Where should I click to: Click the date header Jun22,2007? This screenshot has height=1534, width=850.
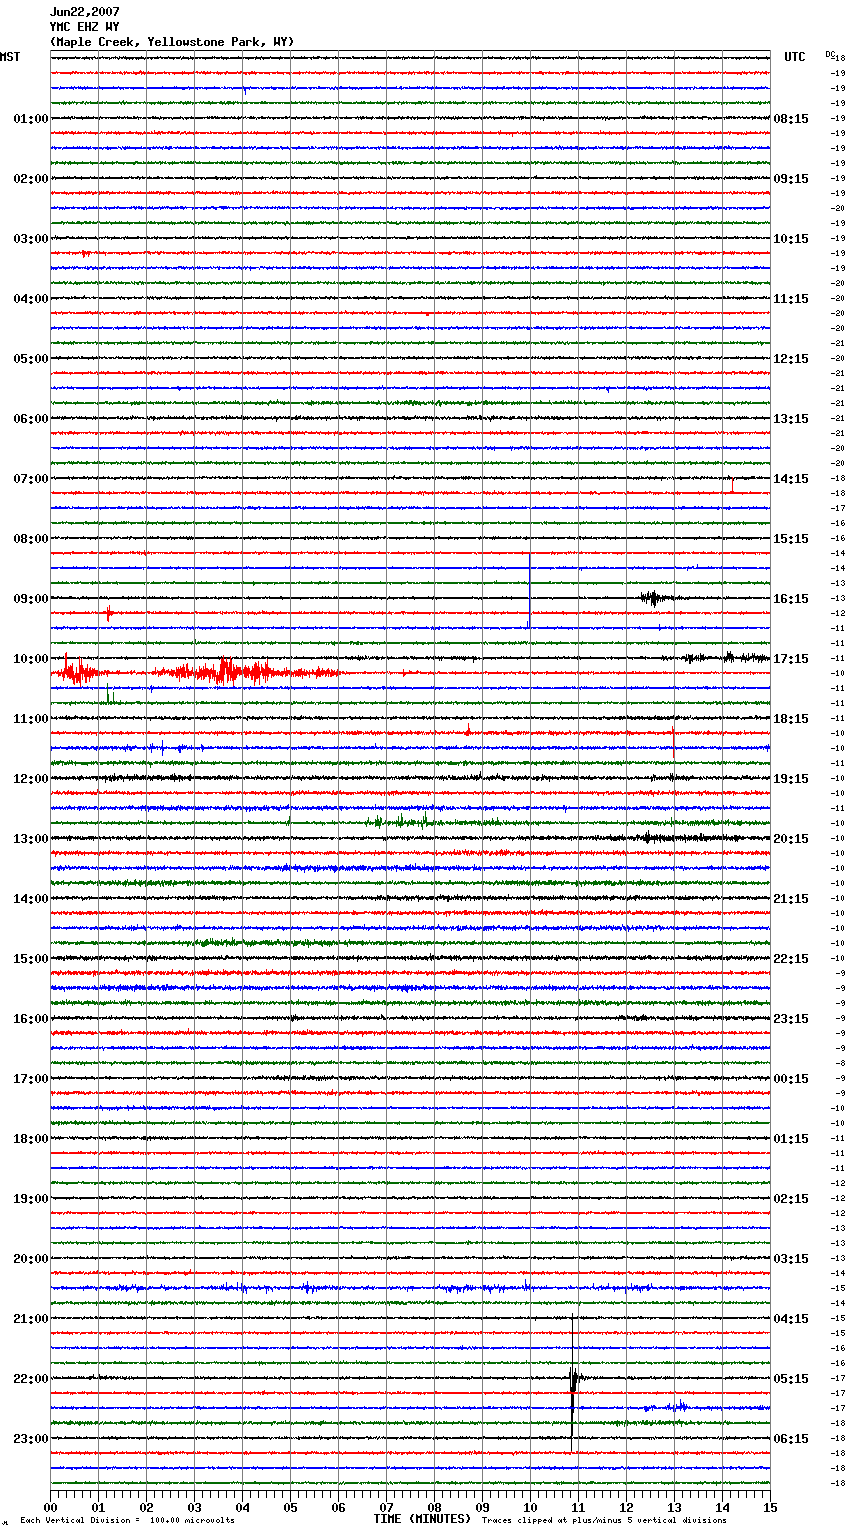point(85,12)
